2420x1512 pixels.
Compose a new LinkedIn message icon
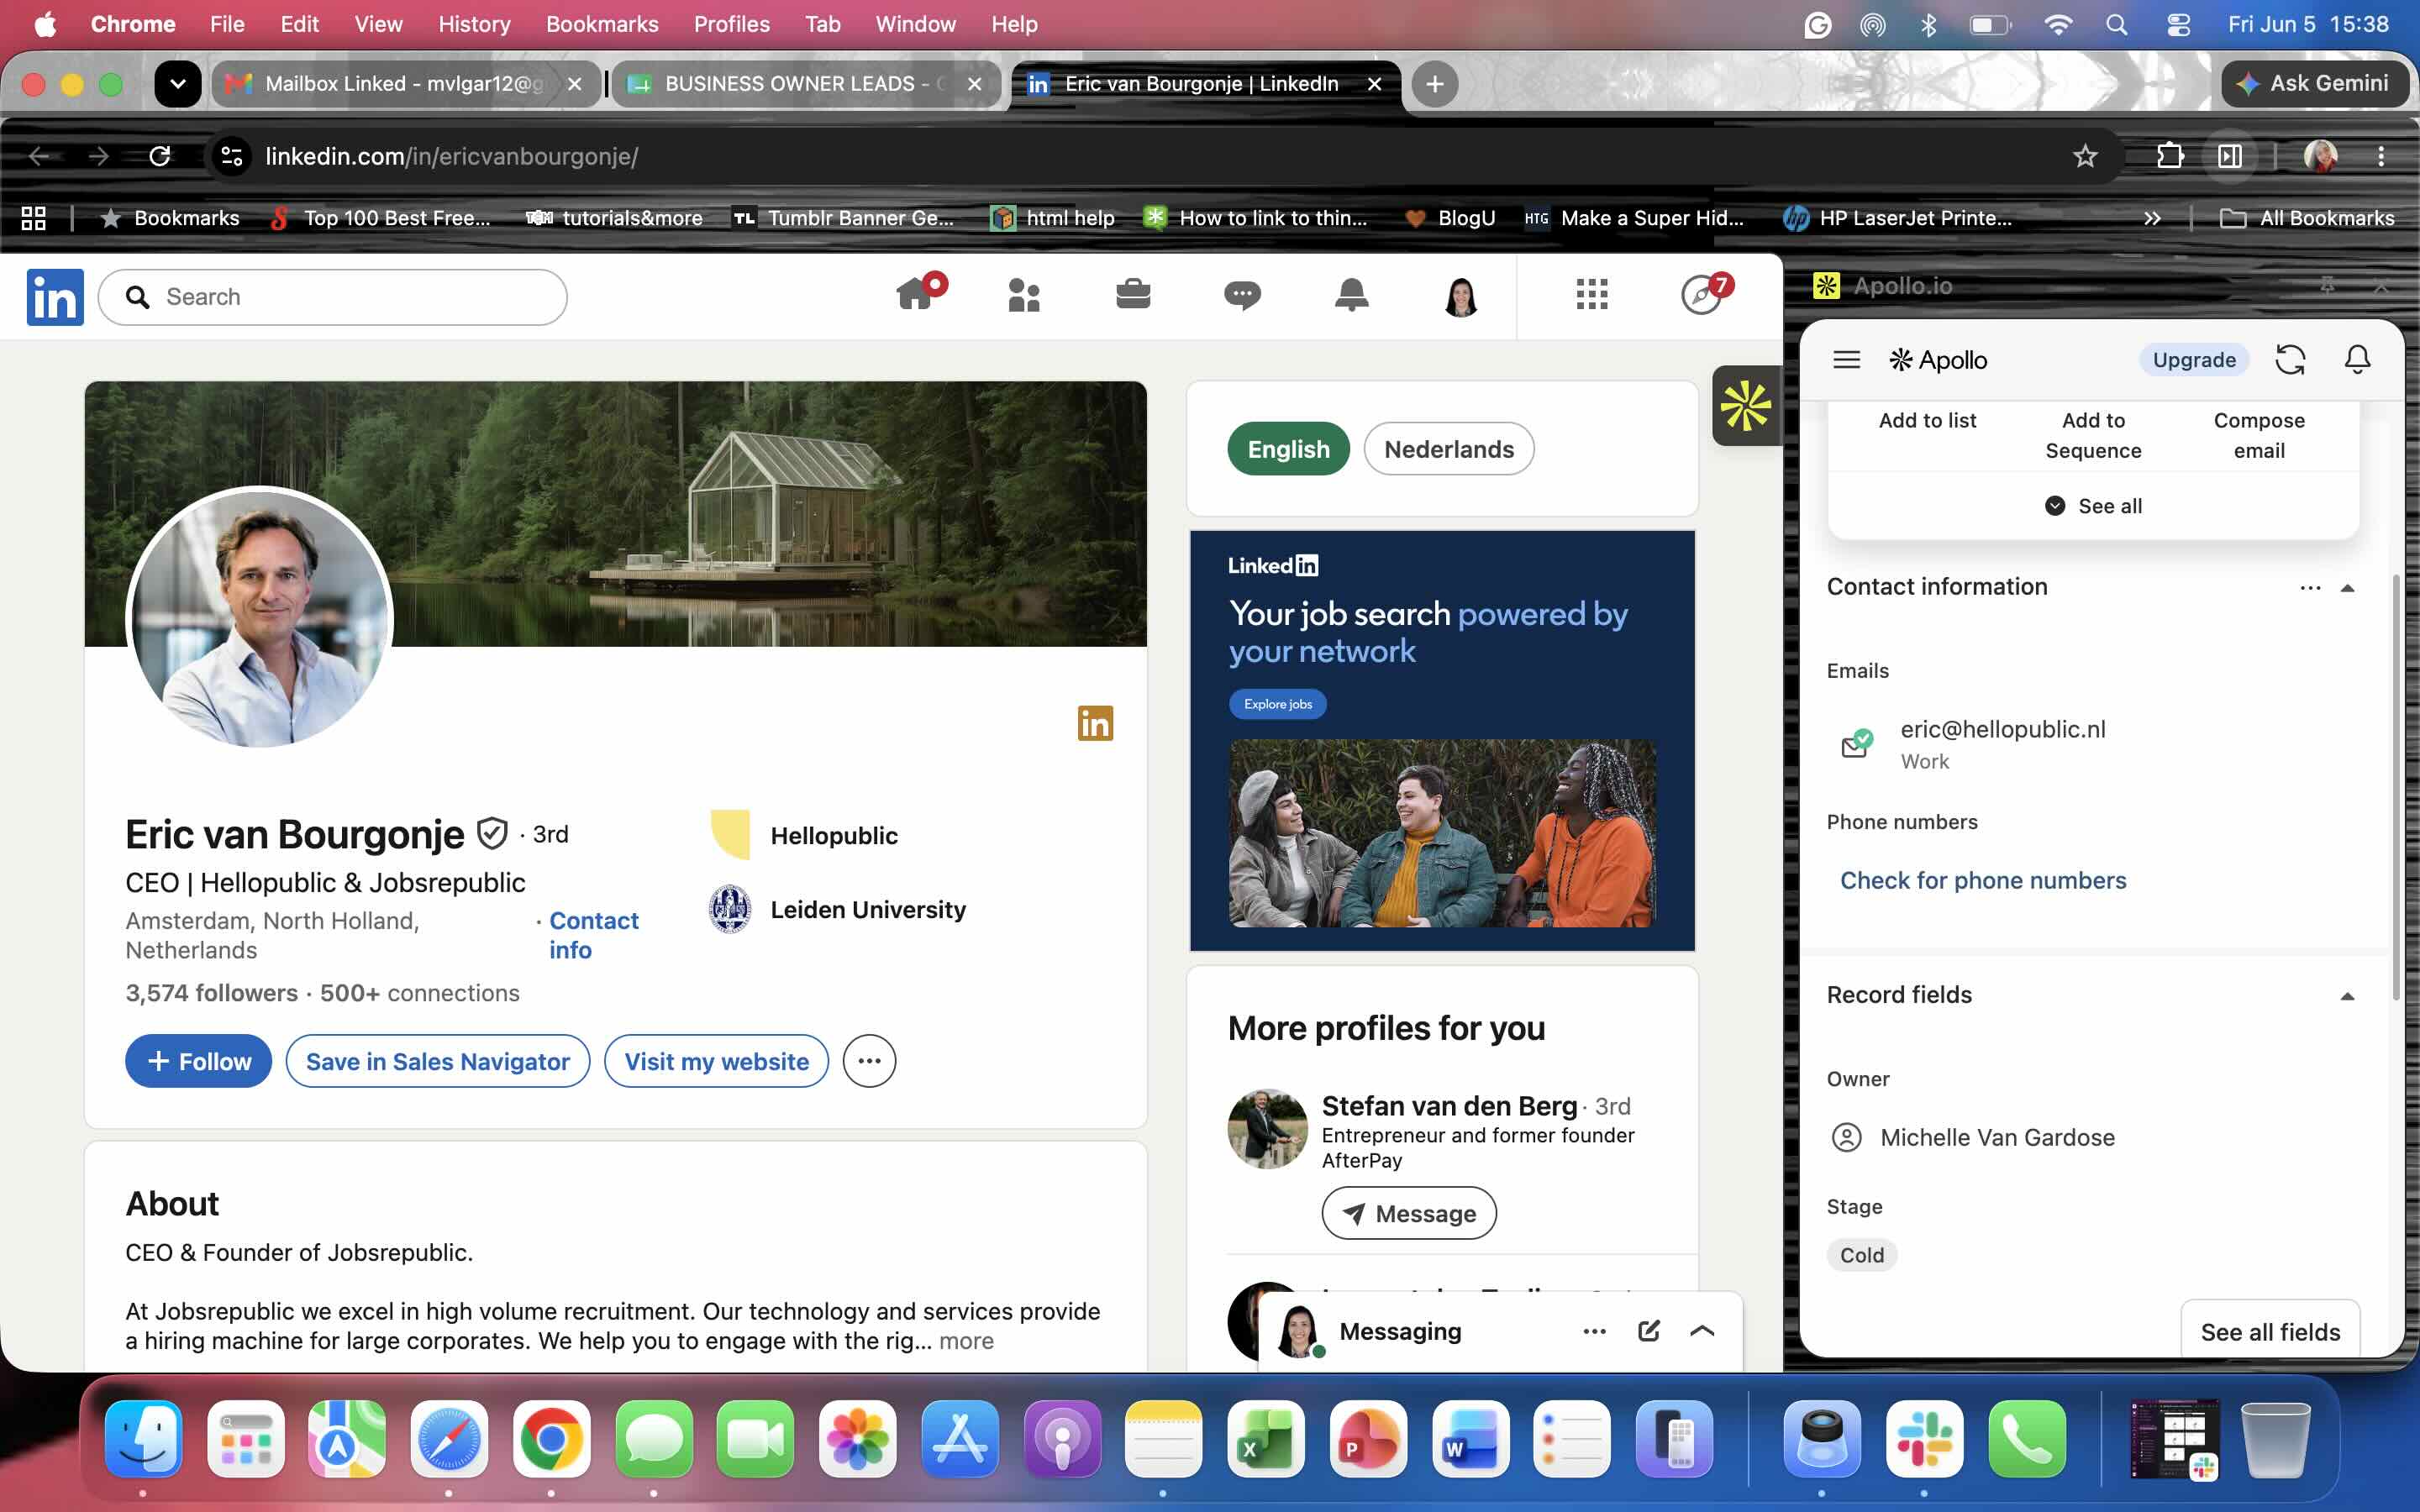(x=1649, y=1331)
